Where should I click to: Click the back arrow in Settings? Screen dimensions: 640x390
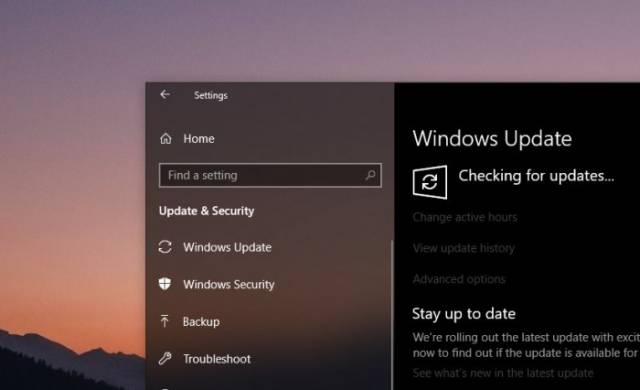pos(165,95)
